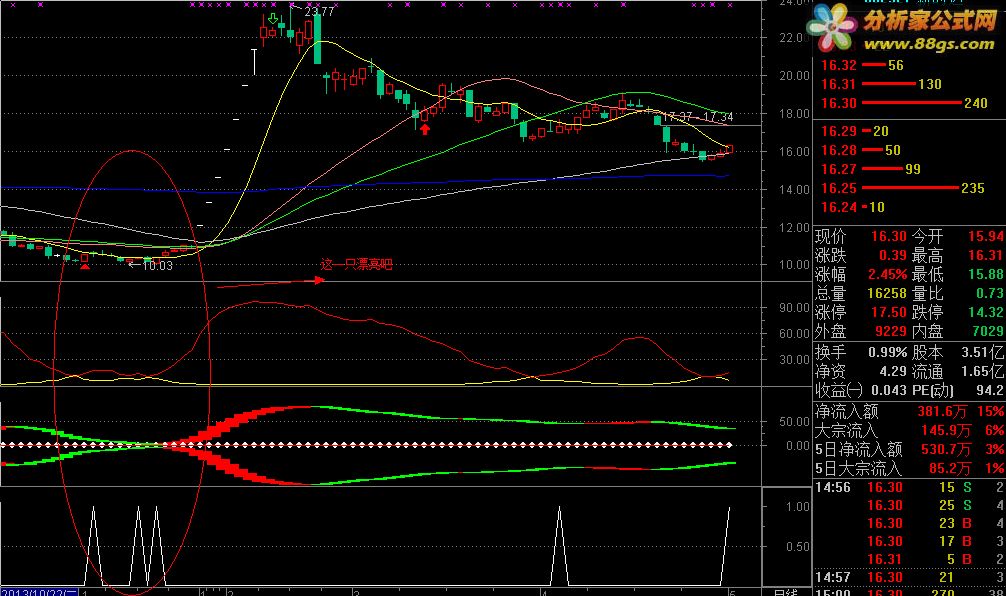Click the 20.00 price axis label

794,76
